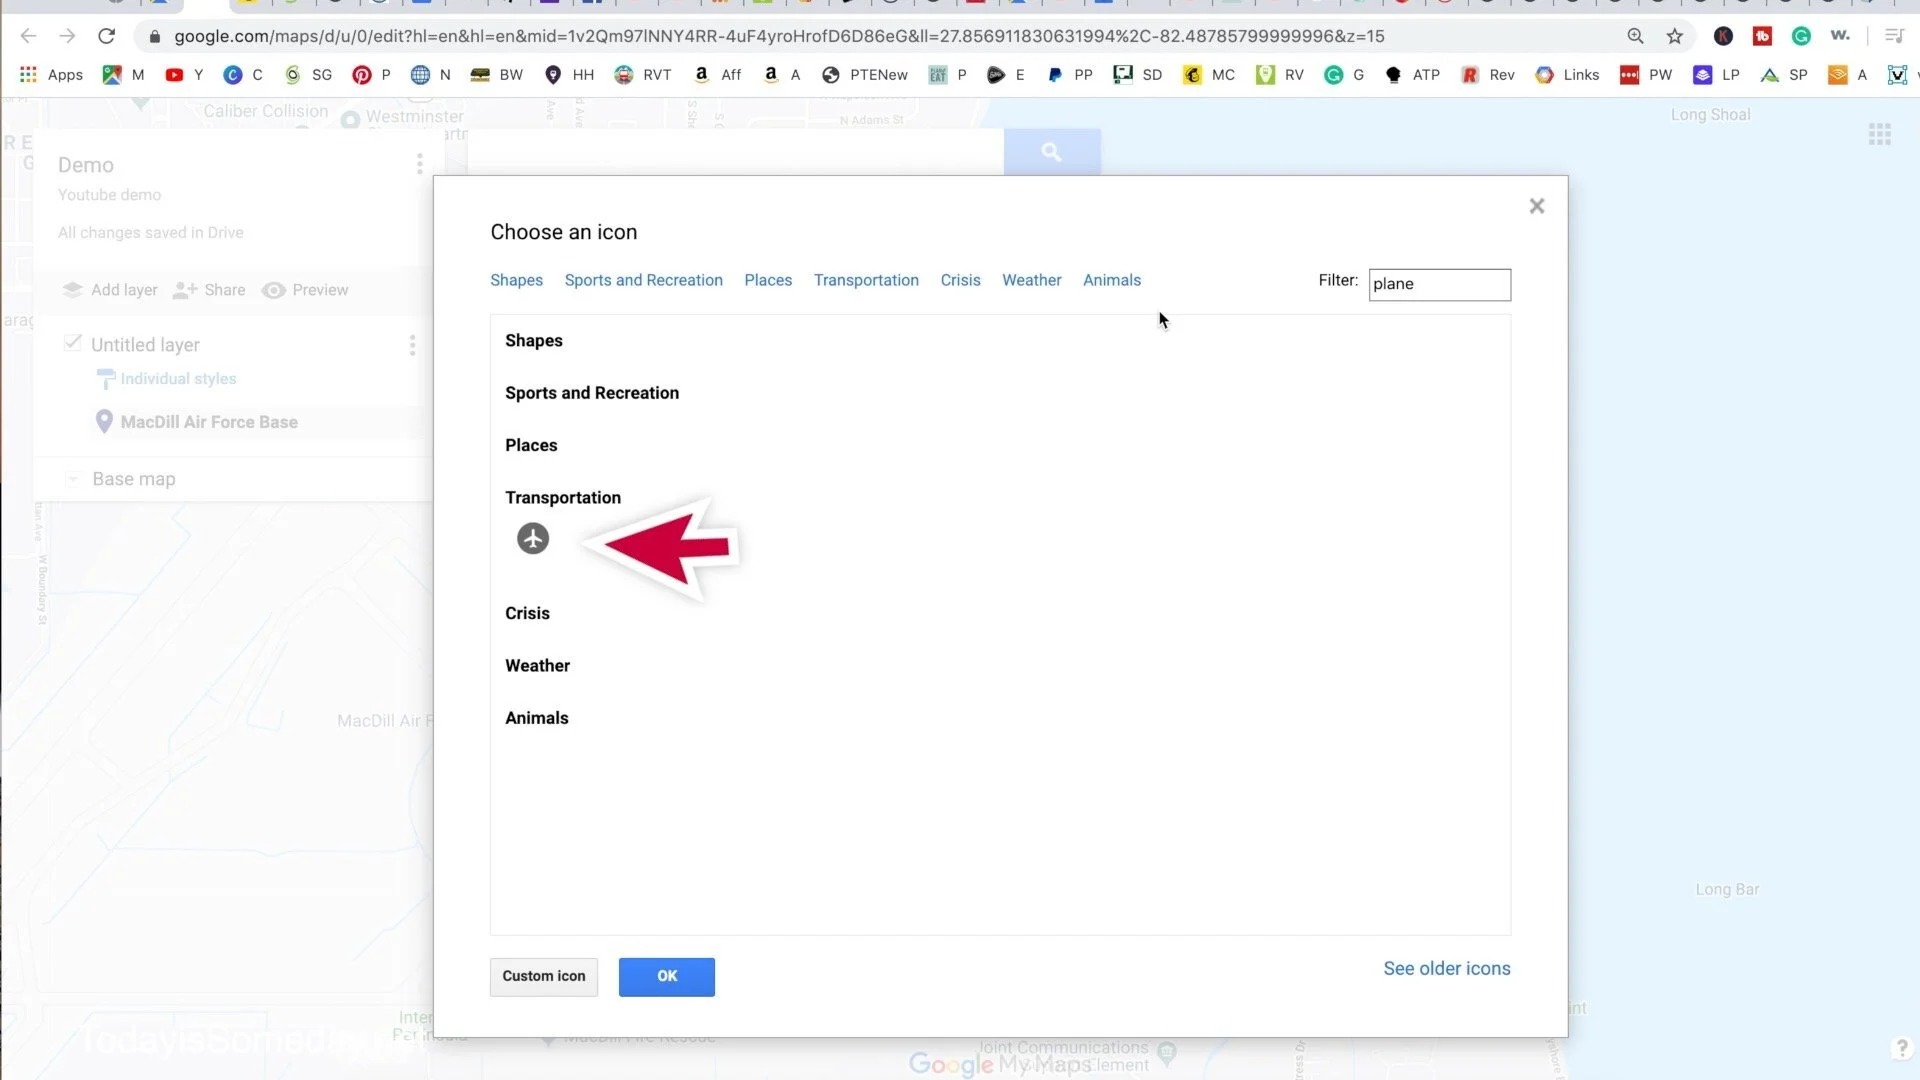The image size is (1920, 1080).
Task: Jump to the Transportation category tab
Action: [x=865, y=280]
